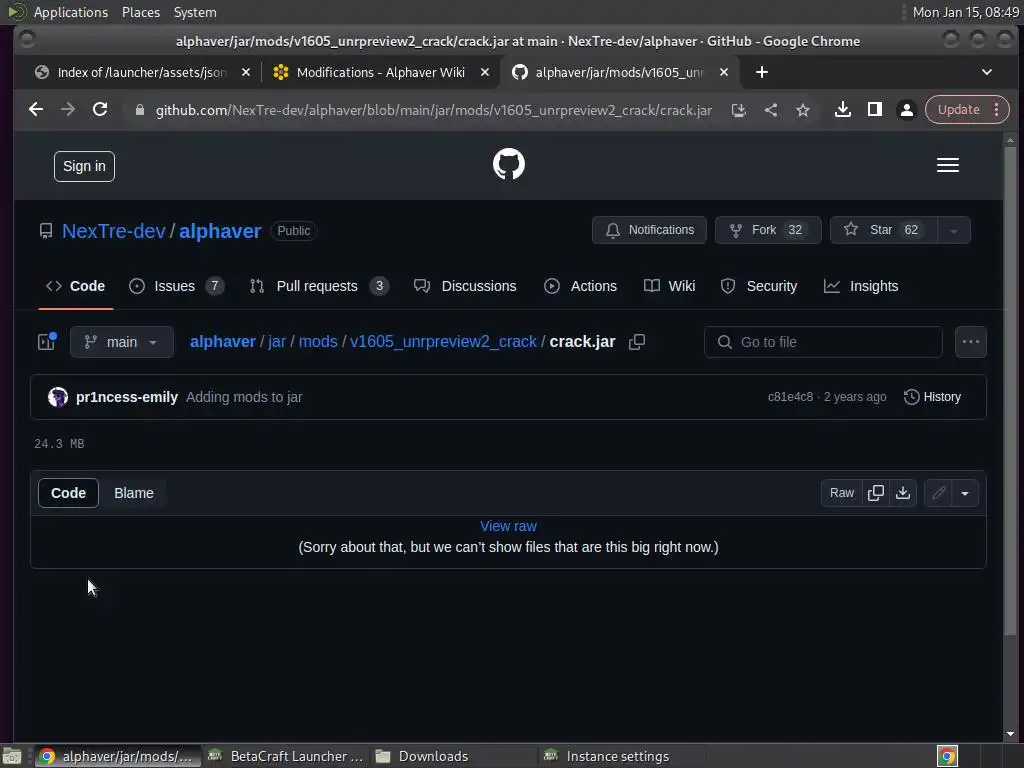Navigate to v1605_unrpreview2_crack breadcrumb
Viewport: 1024px width, 768px height.
pyautogui.click(x=443, y=342)
